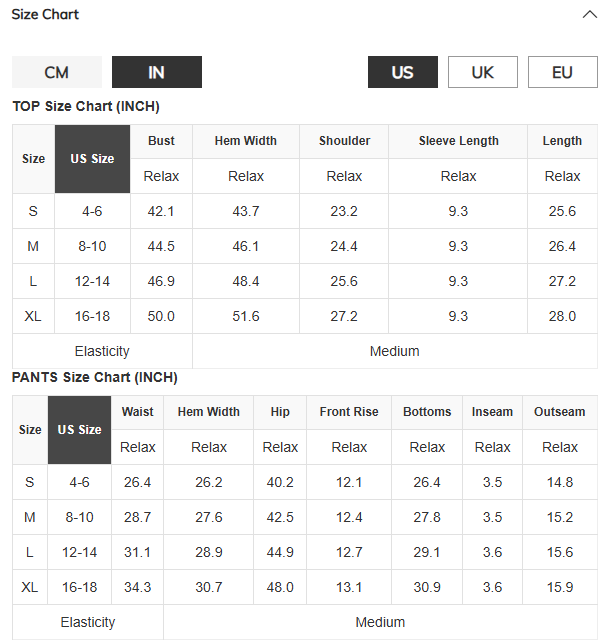This screenshot has height=643, width=607.
Task: Switch measurement units to CM
Action: click(57, 72)
